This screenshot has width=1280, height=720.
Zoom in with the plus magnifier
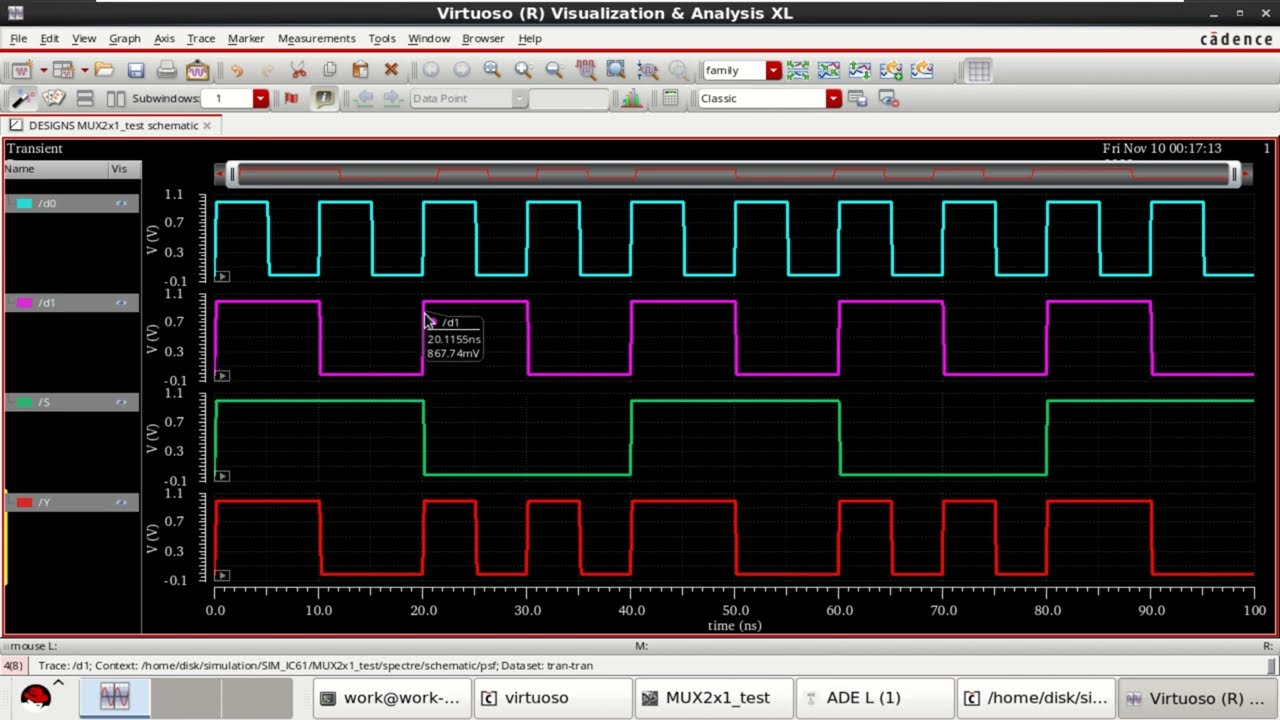tap(523, 70)
